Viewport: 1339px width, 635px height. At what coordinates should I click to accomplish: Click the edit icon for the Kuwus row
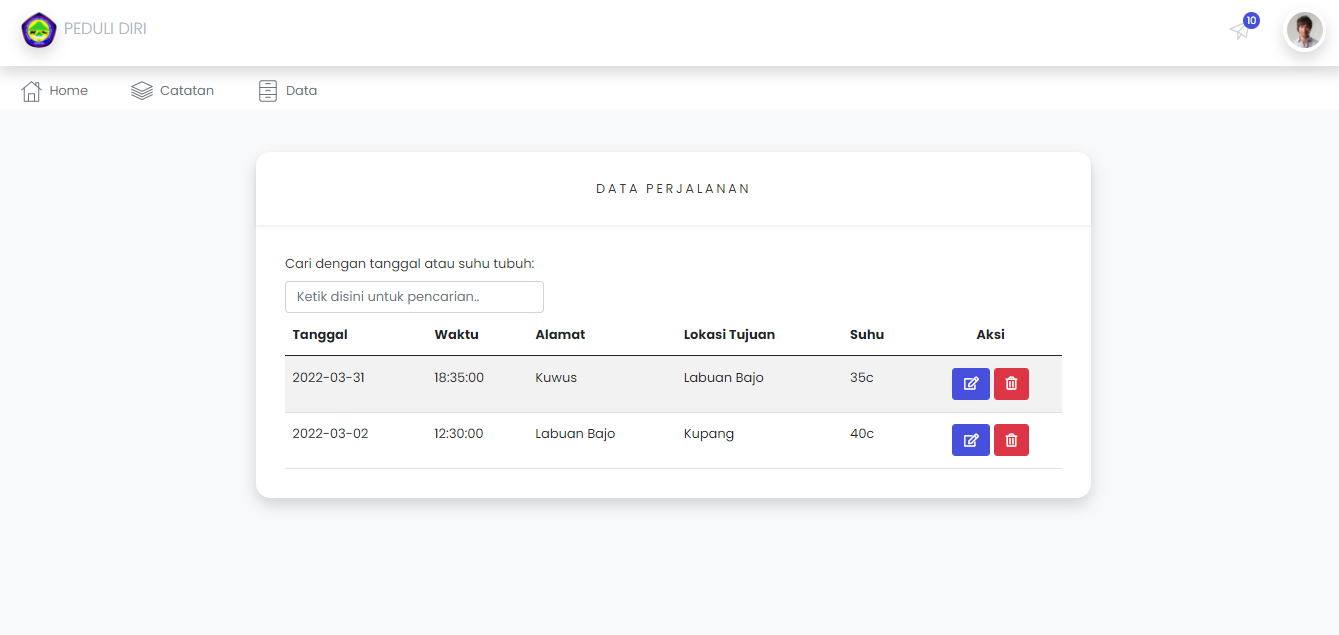click(x=970, y=383)
